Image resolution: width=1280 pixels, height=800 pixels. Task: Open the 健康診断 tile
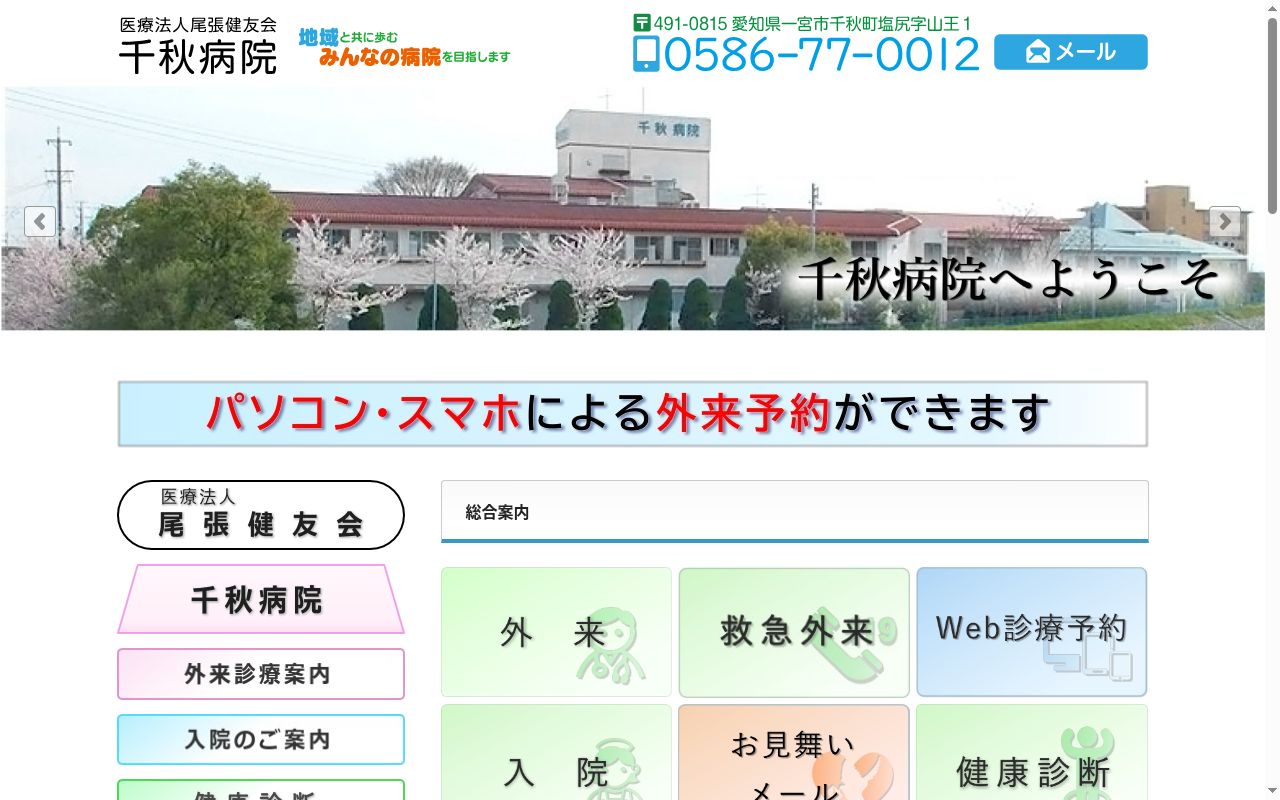click(x=1032, y=752)
